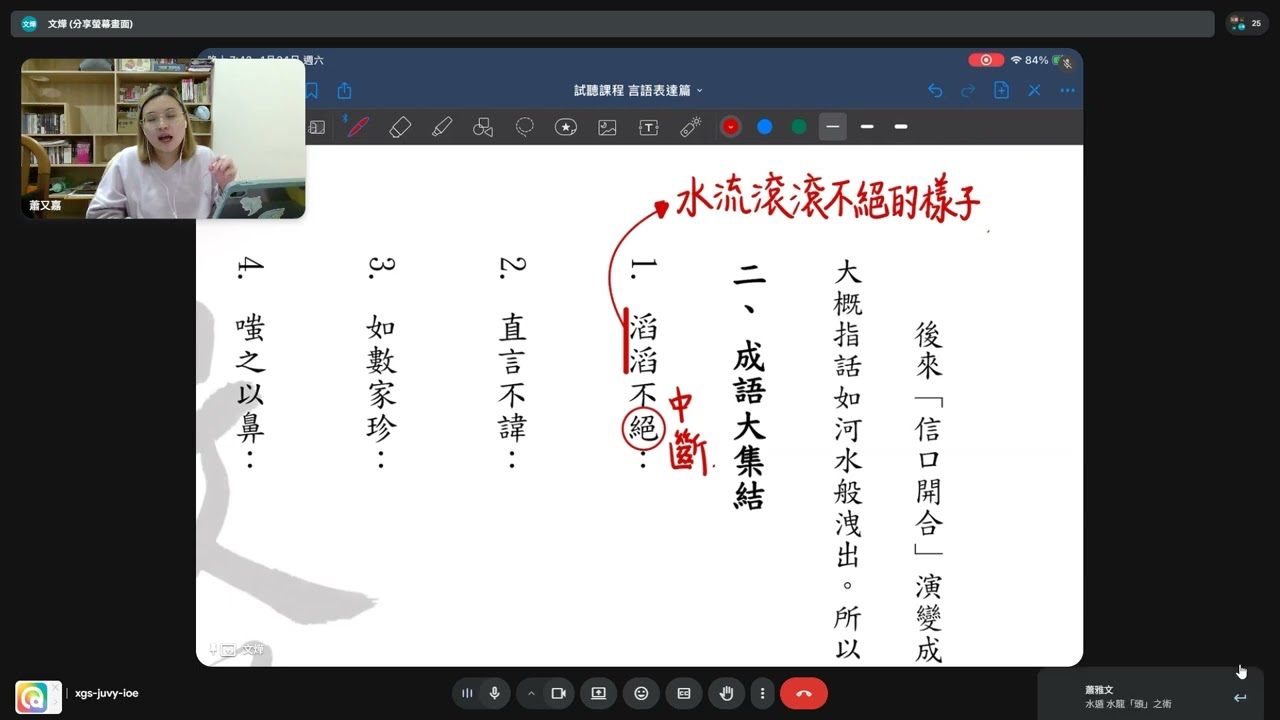Choose the red pen color swatch
Viewport: 1280px width, 720px height.
click(x=731, y=127)
